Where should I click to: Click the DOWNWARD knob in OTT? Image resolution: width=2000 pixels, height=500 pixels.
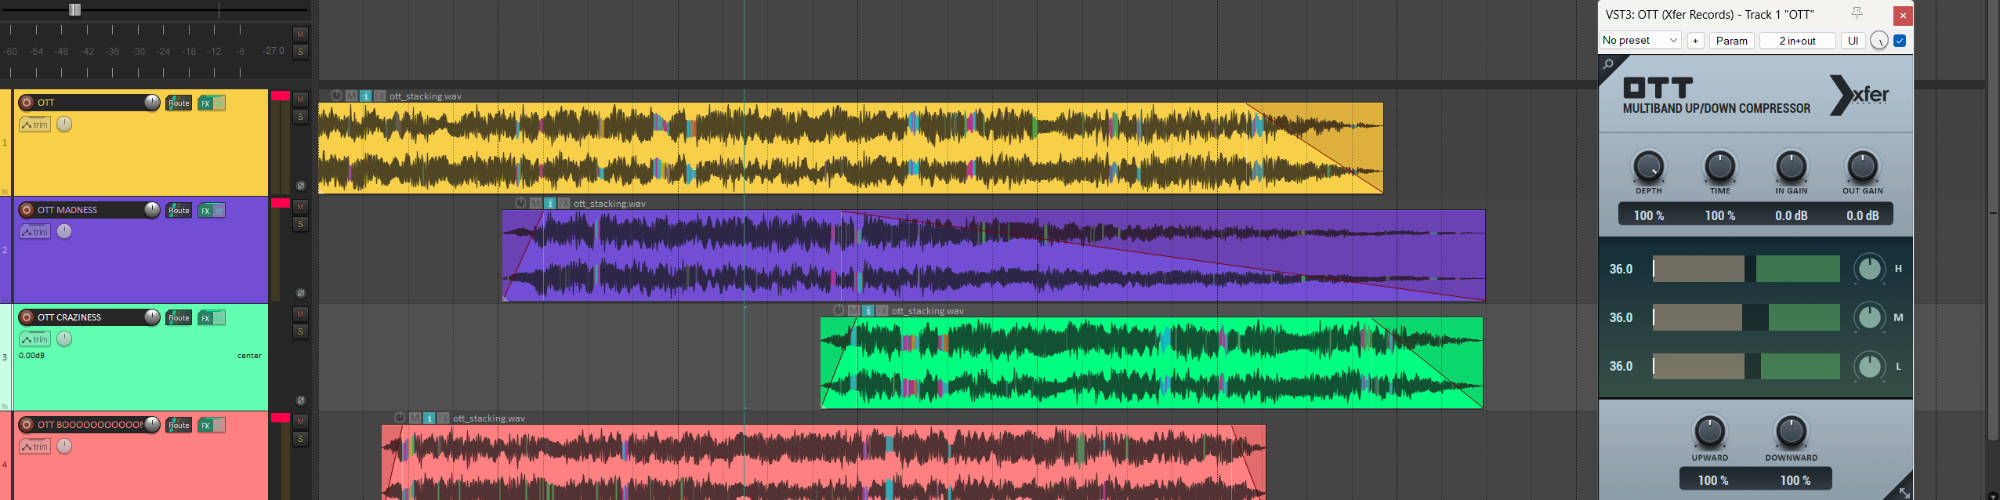pos(1791,432)
